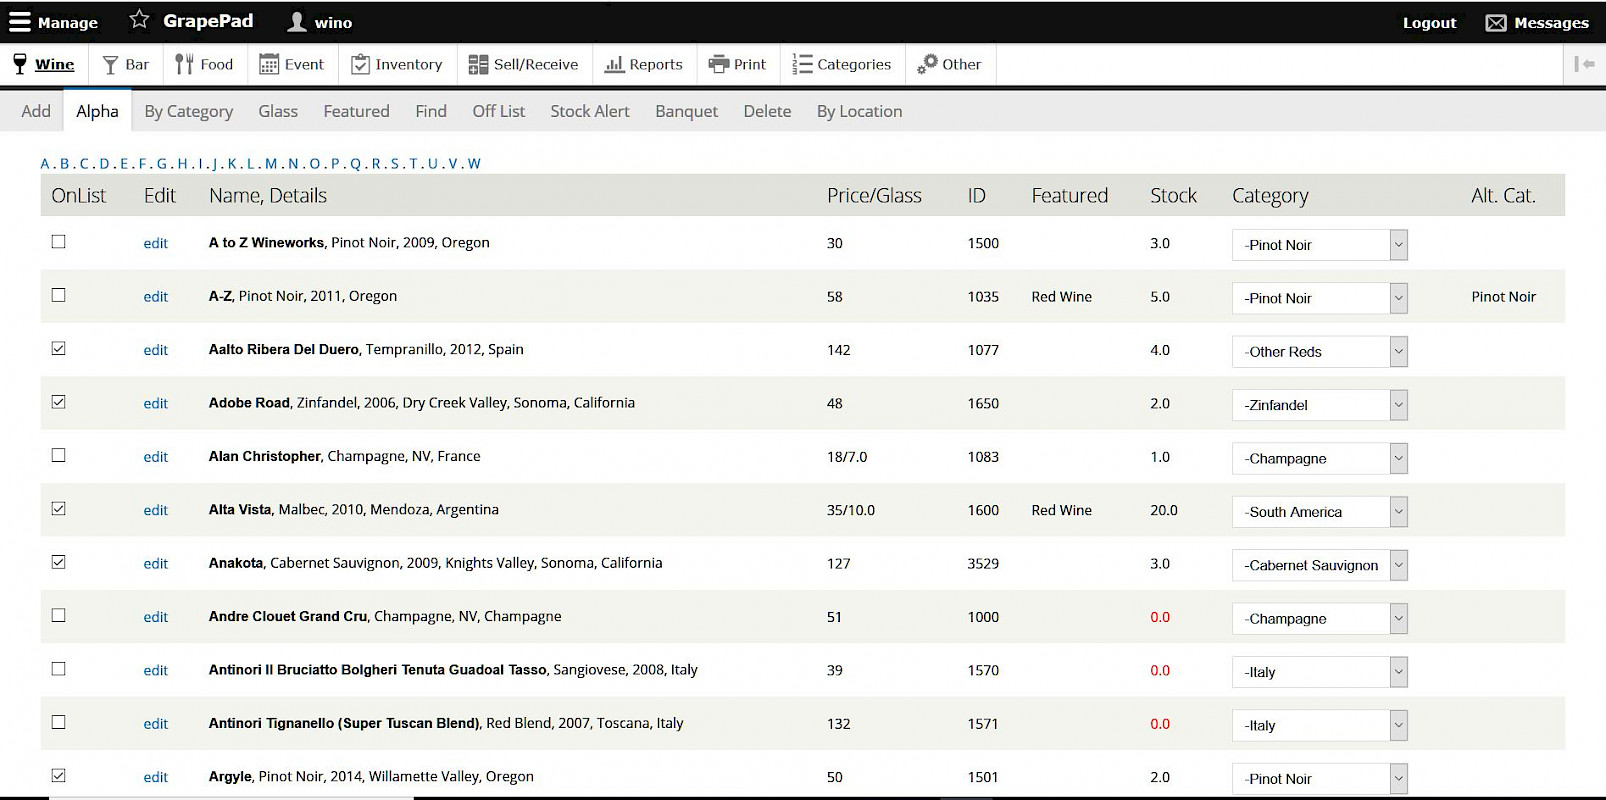This screenshot has height=800, width=1606.
Task: Click the GrapePad star icon
Action: coord(139,20)
